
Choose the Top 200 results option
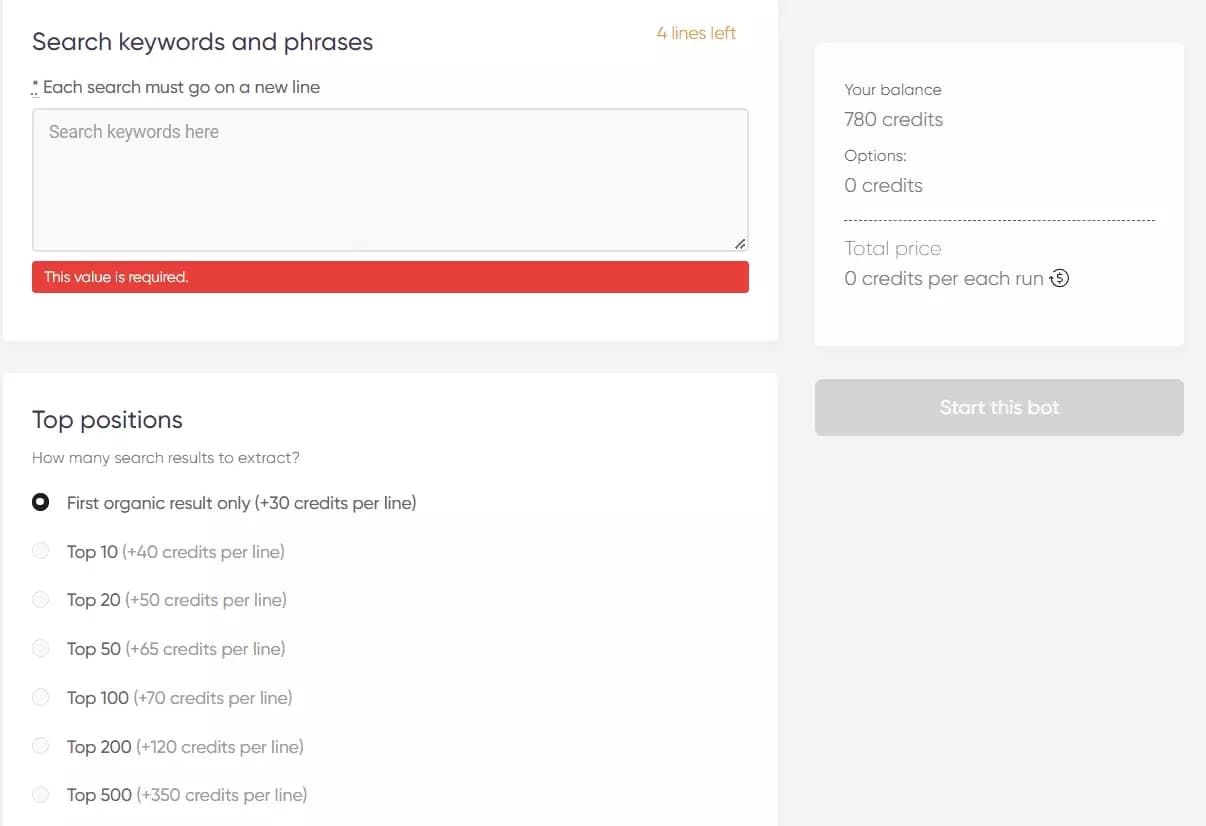click(x=41, y=745)
